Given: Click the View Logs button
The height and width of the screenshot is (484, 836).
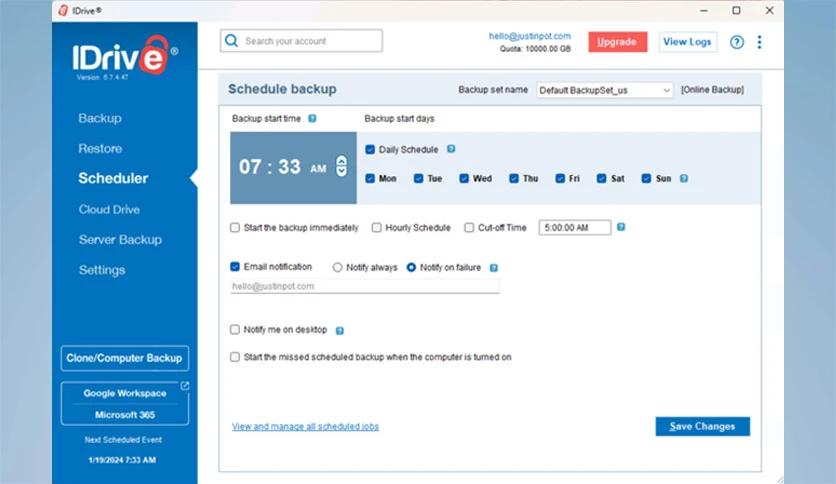Looking at the screenshot, I should pyautogui.click(x=687, y=42).
